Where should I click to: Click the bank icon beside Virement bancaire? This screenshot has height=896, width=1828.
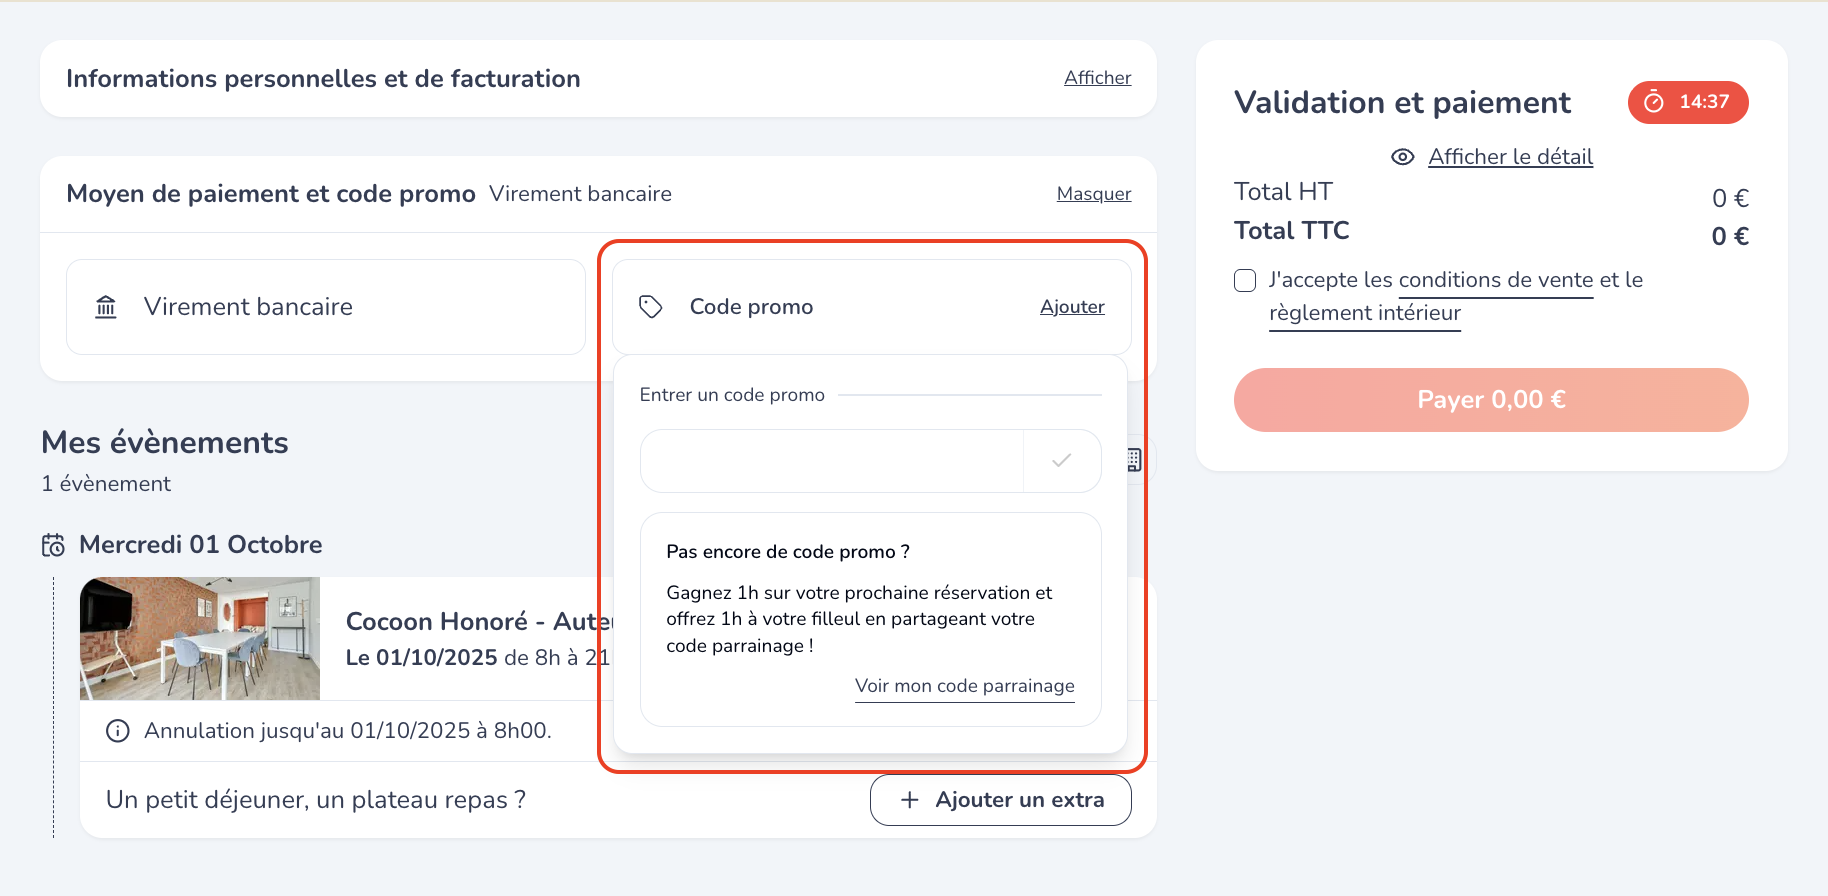[x=106, y=307]
